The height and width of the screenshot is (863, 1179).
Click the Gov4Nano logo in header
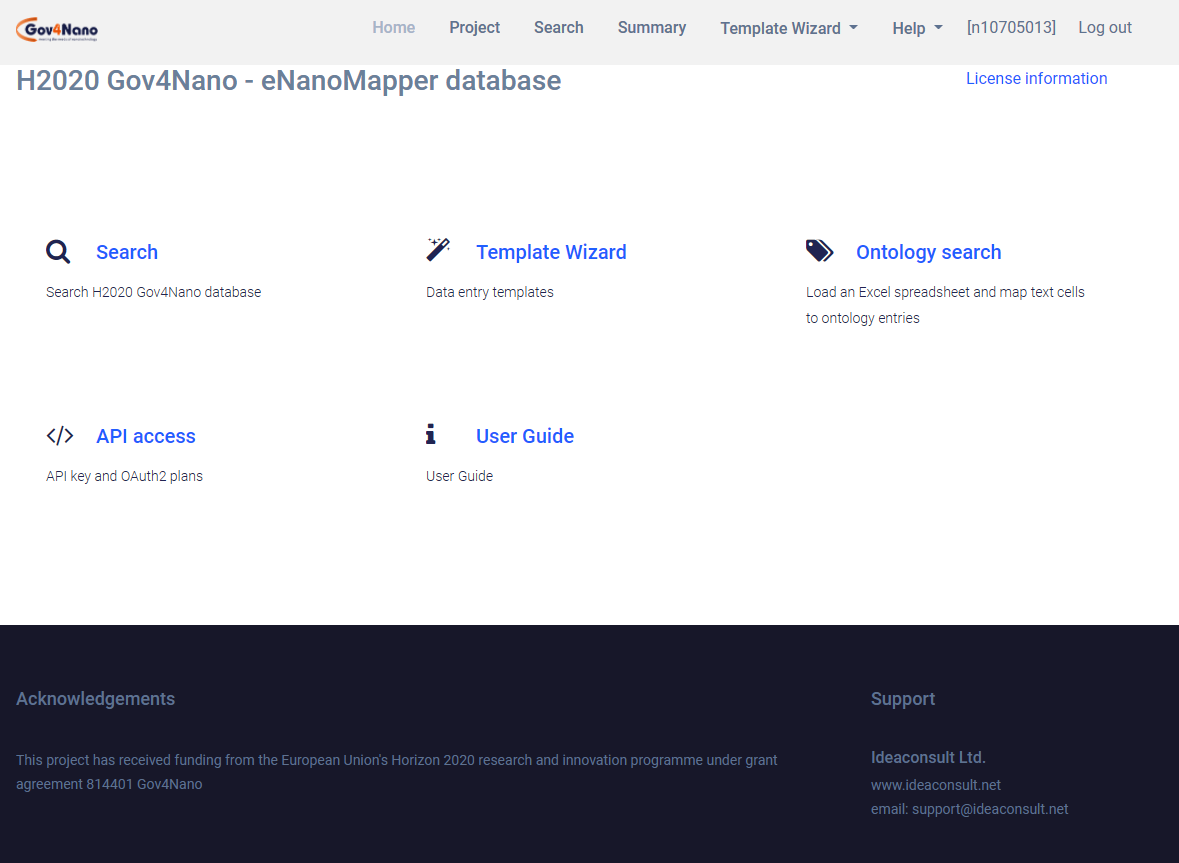point(57,30)
